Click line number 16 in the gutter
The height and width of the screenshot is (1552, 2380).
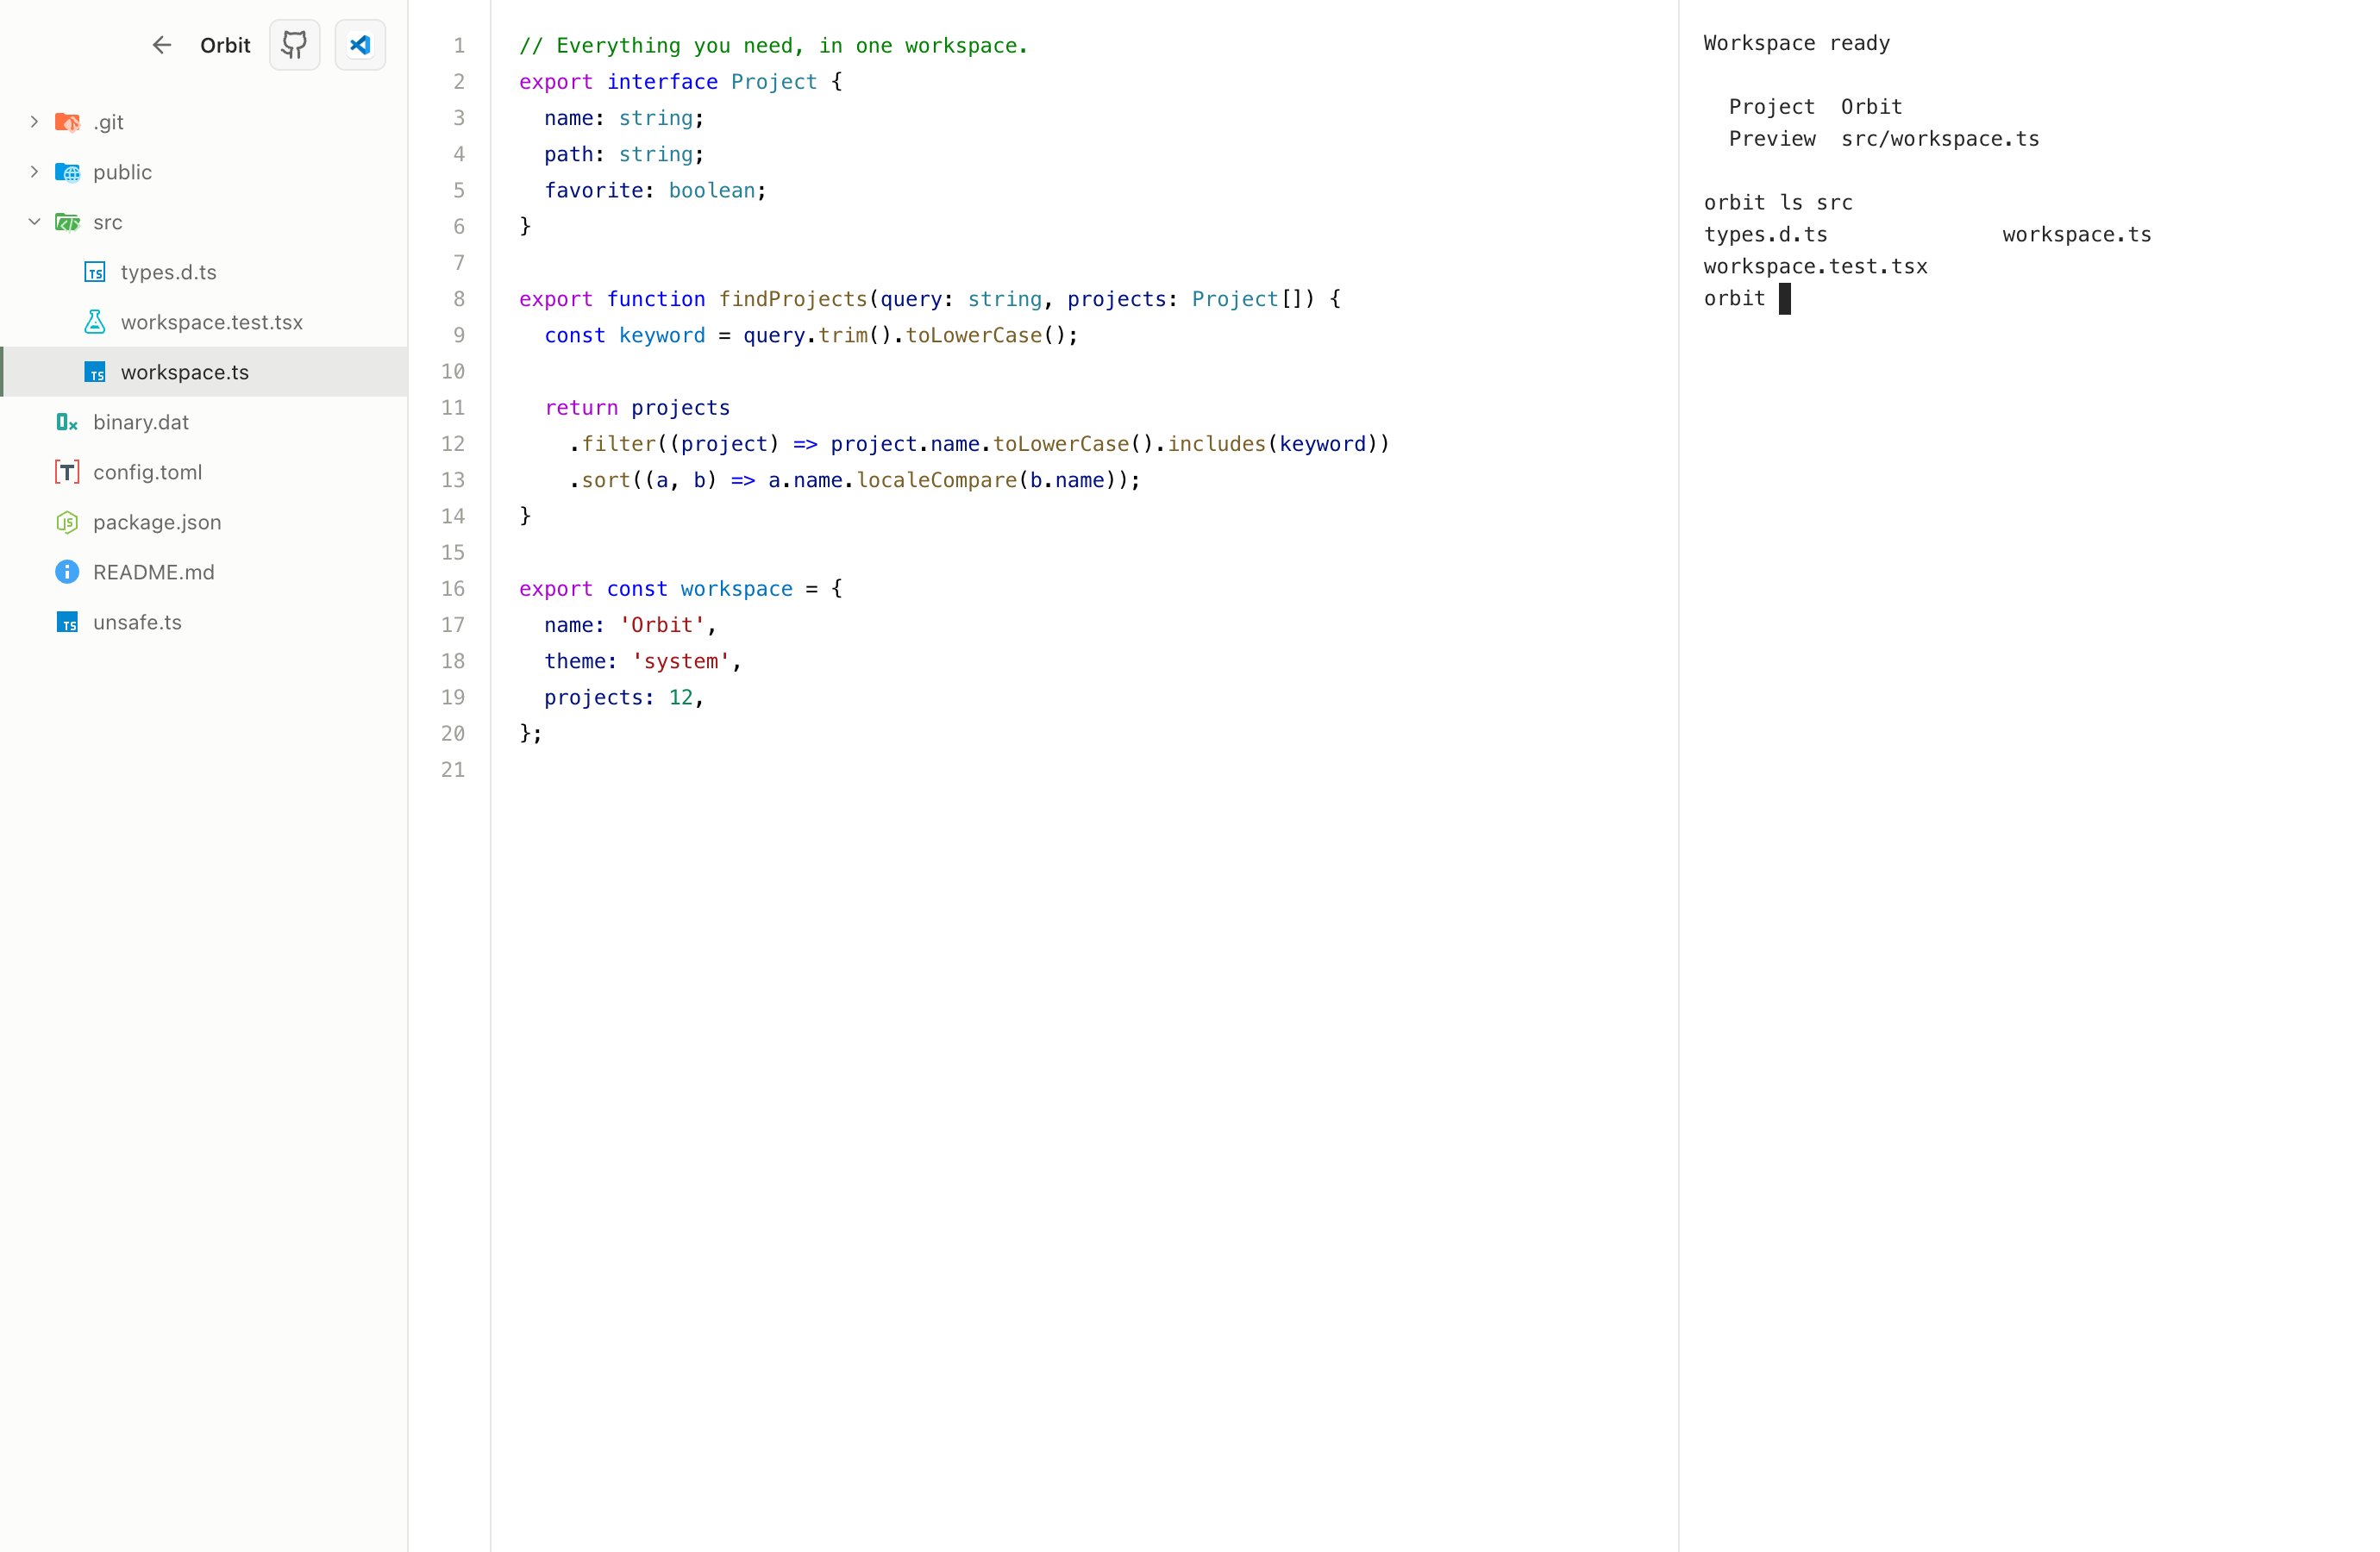[x=453, y=589]
